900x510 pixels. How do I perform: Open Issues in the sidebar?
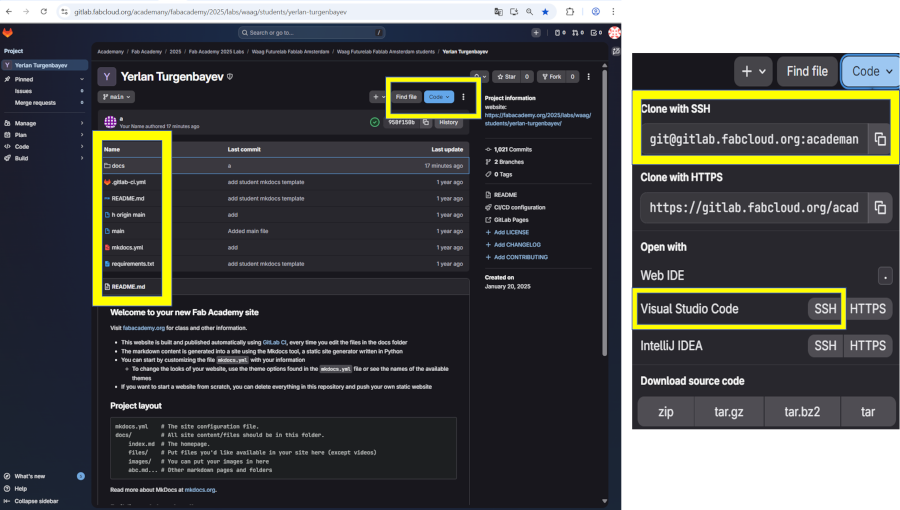pos(44,91)
